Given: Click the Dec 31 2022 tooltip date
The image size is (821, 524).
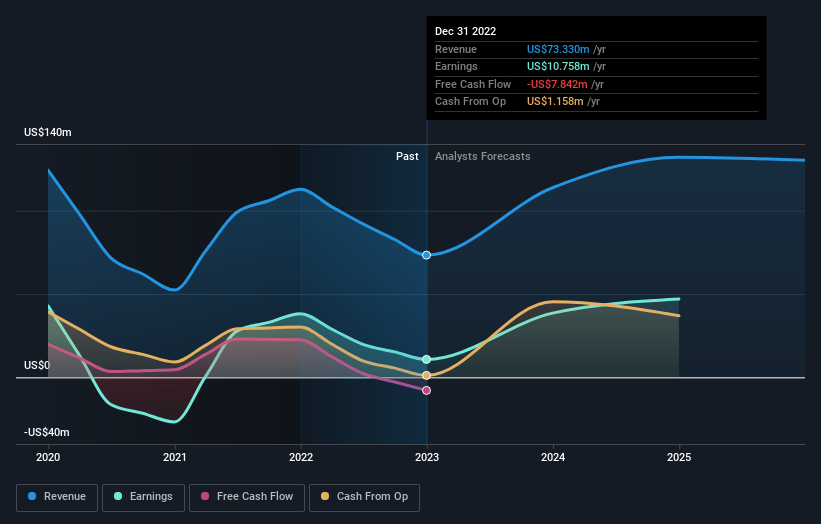Looking at the screenshot, I should coord(465,31).
